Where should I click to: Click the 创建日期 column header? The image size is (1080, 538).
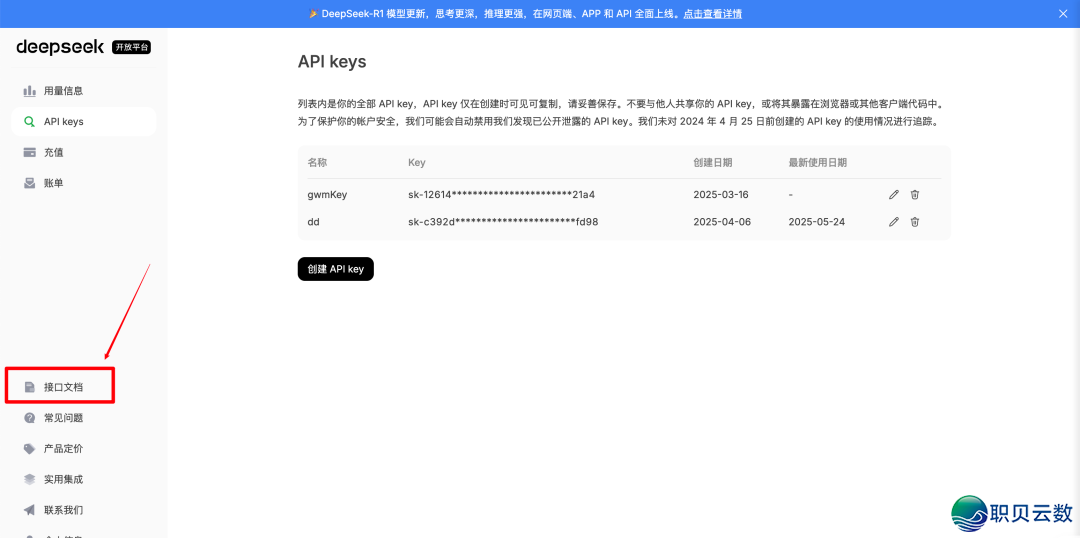tap(712, 162)
